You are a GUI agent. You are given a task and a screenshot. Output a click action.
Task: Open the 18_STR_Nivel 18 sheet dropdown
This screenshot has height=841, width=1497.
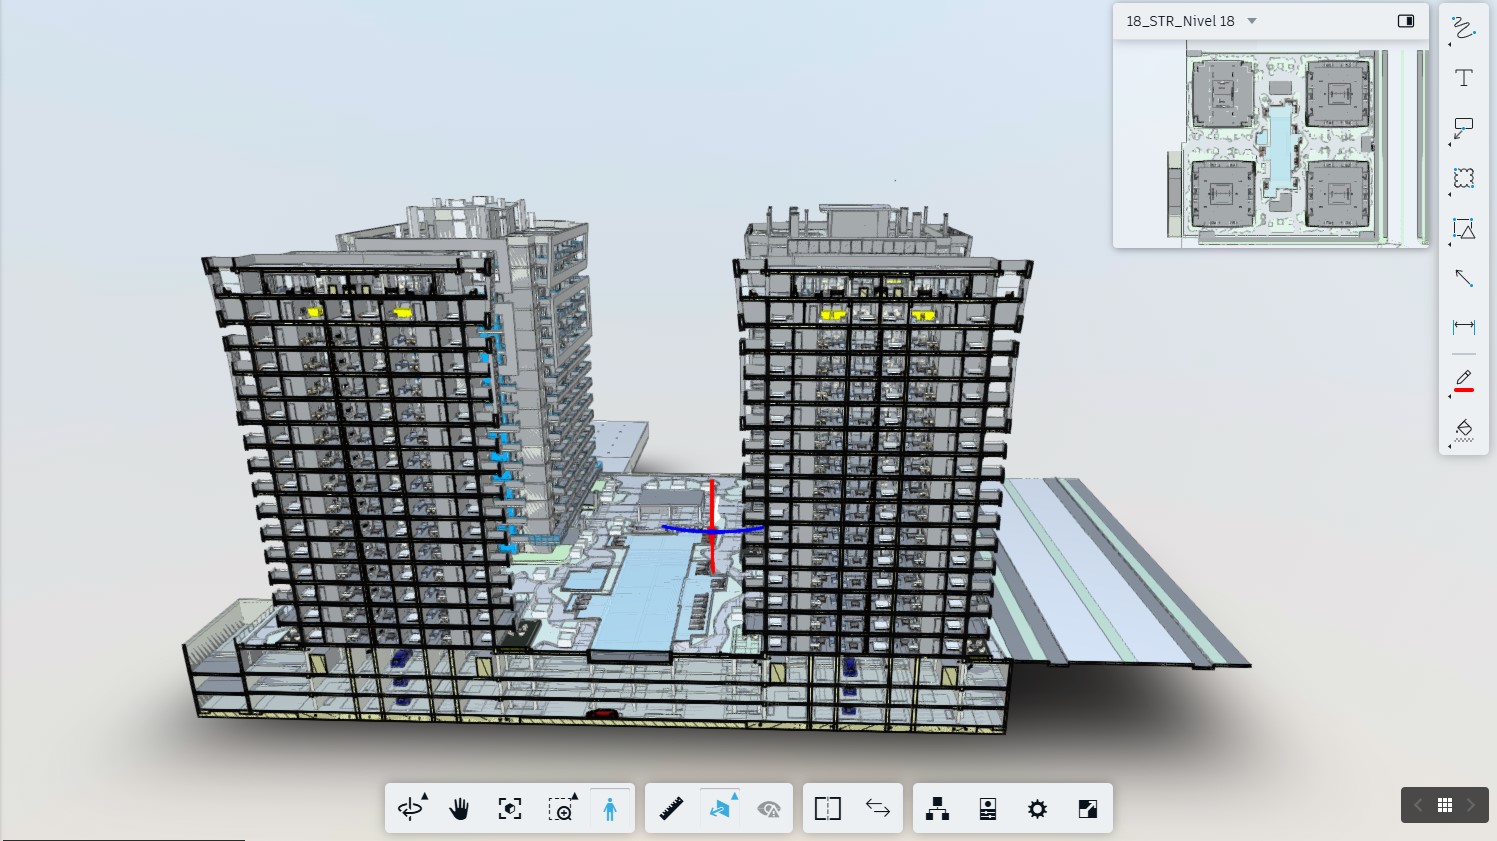coord(1251,20)
